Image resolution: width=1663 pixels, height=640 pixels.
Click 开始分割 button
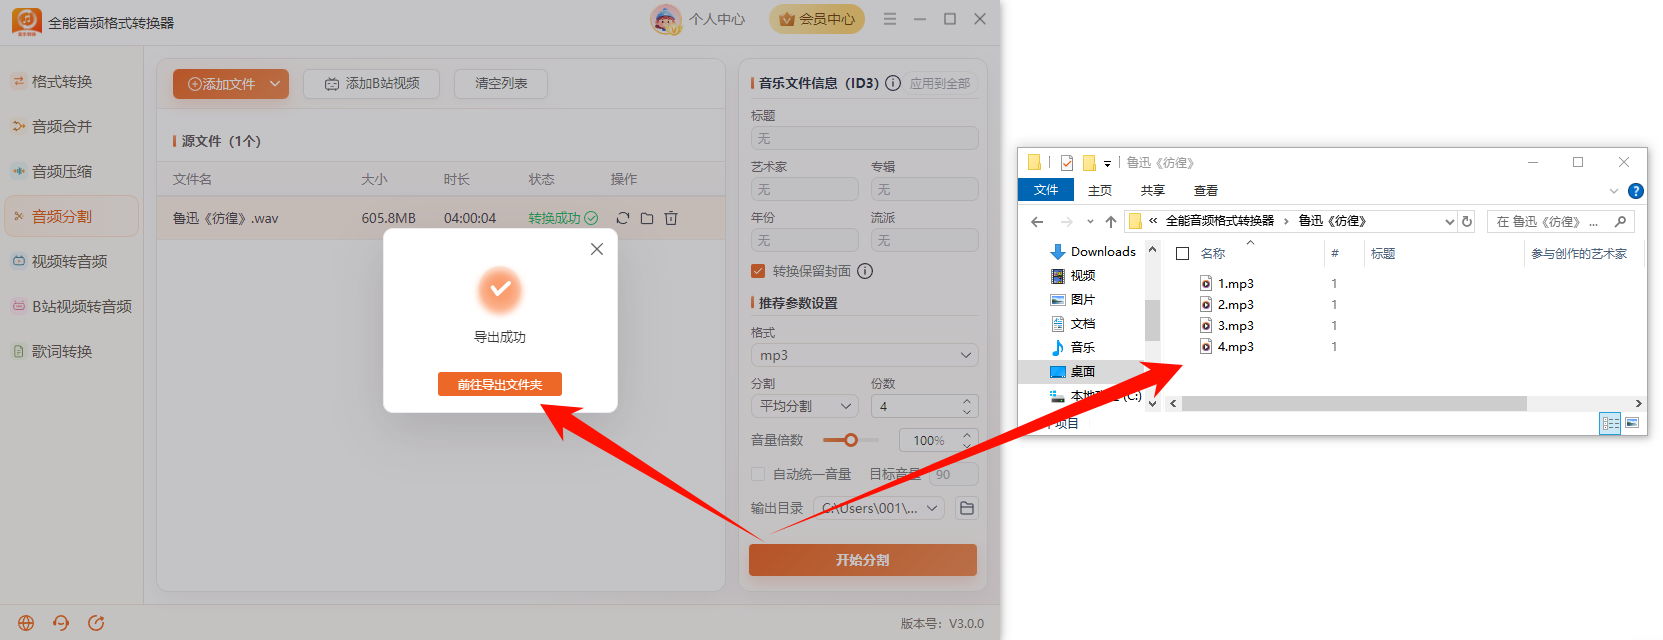point(863,560)
